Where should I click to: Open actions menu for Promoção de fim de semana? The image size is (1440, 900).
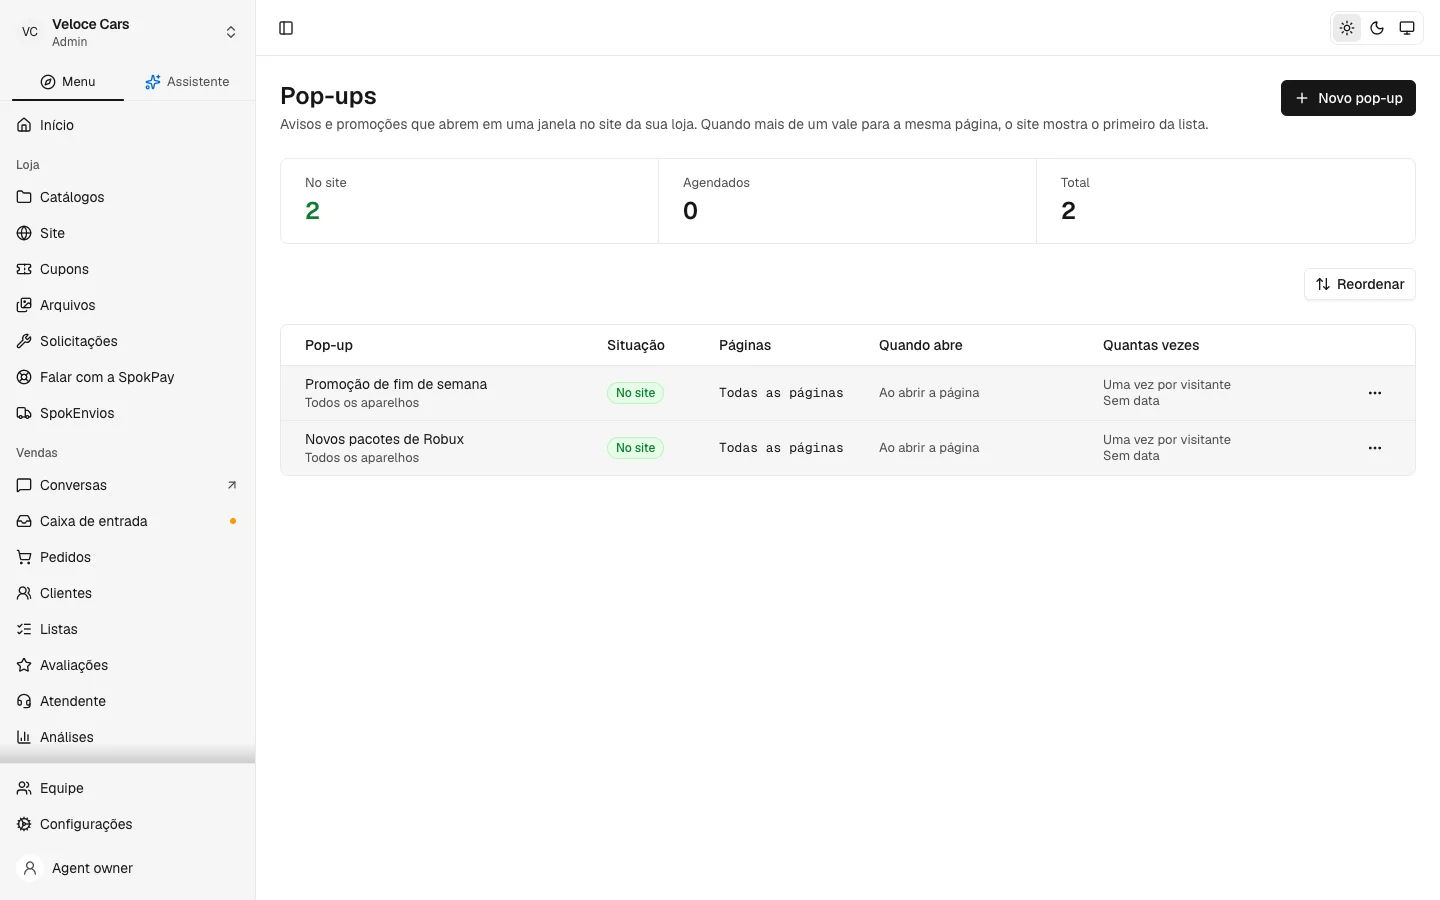point(1375,393)
